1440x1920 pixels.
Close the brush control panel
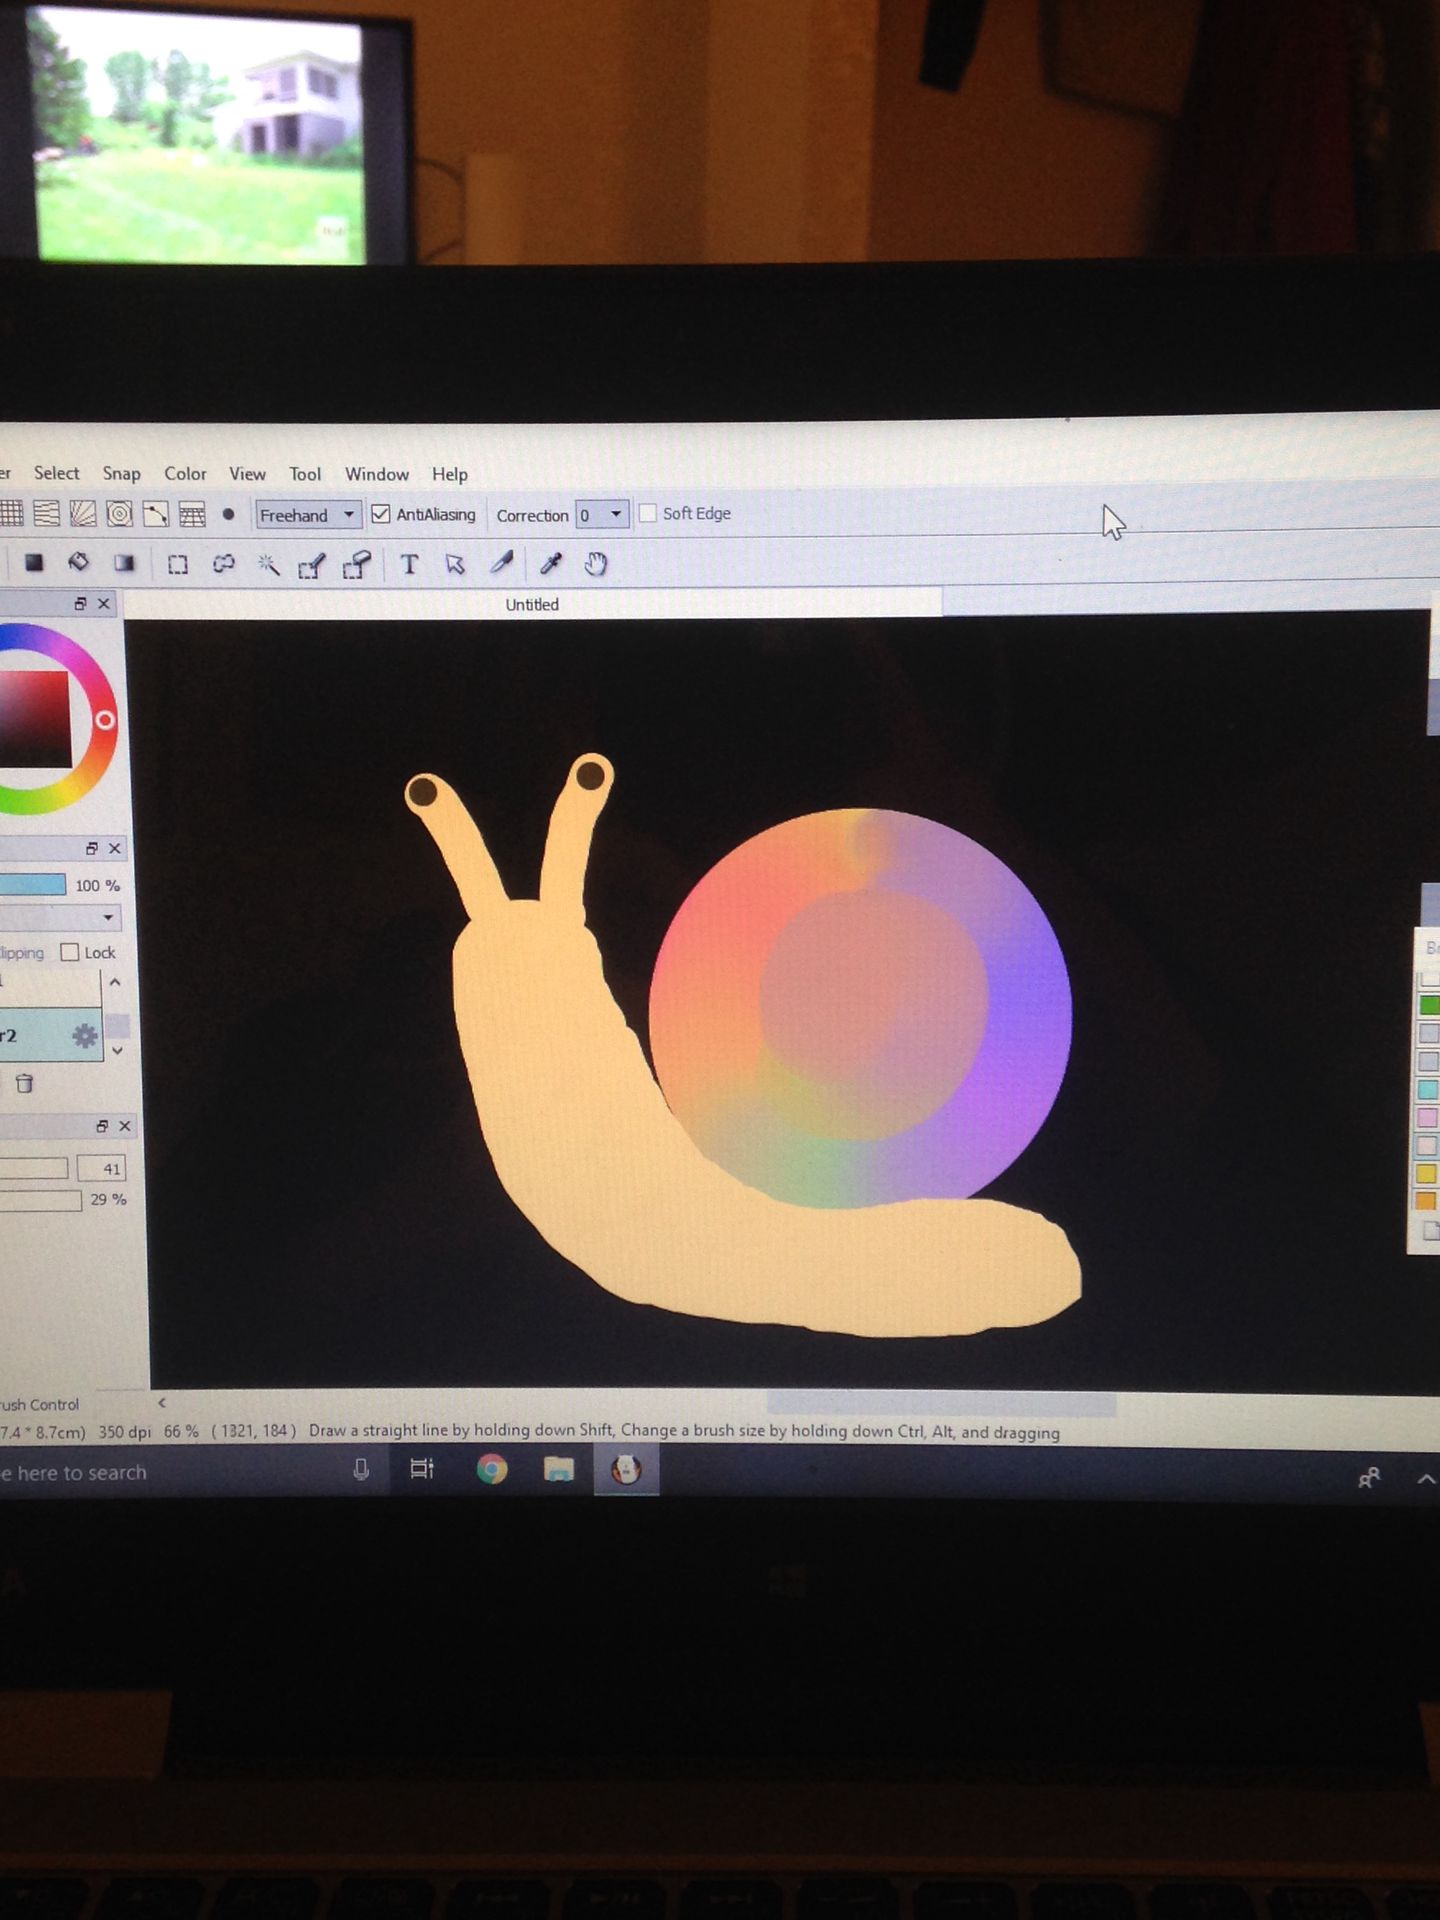tap(125, 1126)
